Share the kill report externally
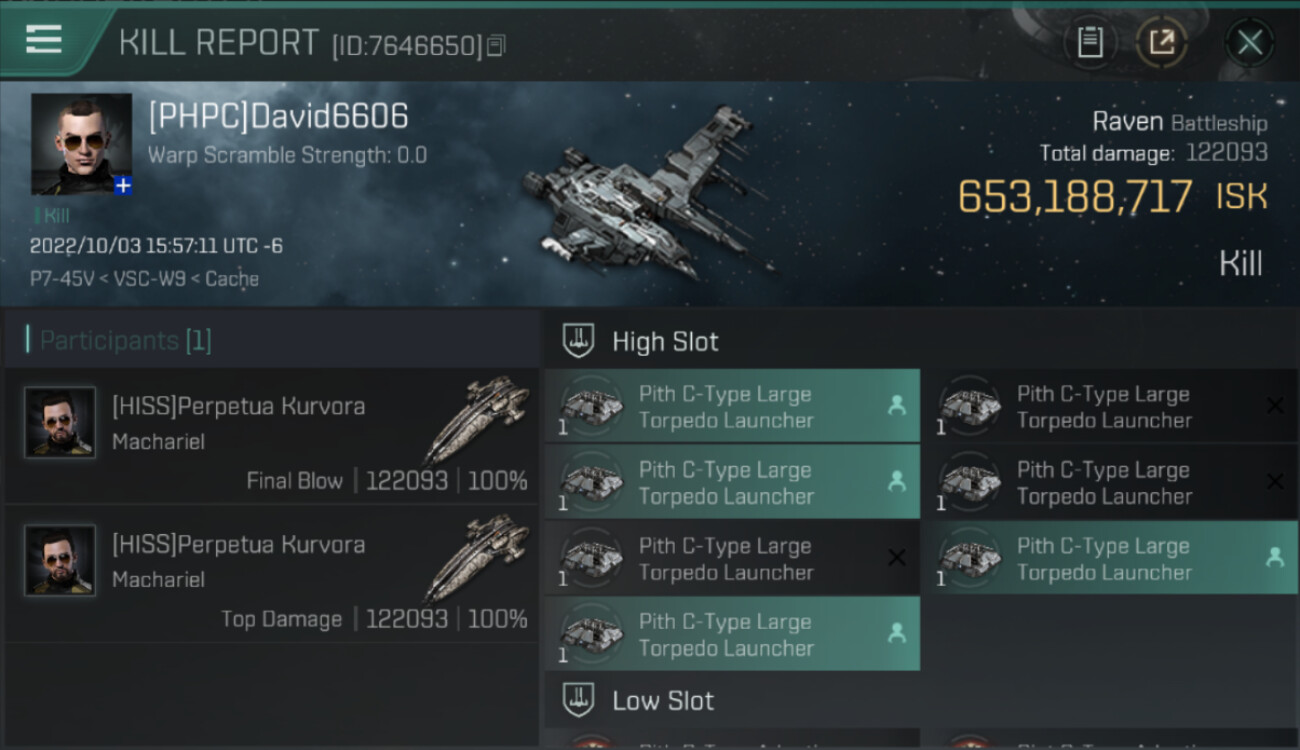1300x750 pixels. 1161,42
